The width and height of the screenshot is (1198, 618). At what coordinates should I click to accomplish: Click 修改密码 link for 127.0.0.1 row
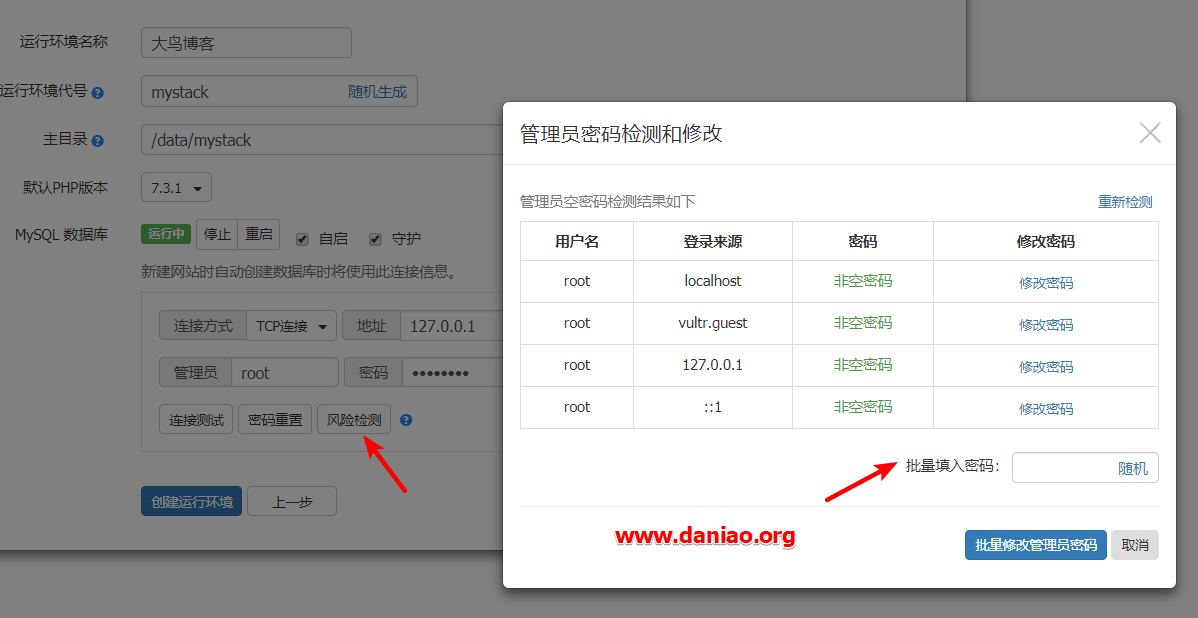[x=1046, y=367]
